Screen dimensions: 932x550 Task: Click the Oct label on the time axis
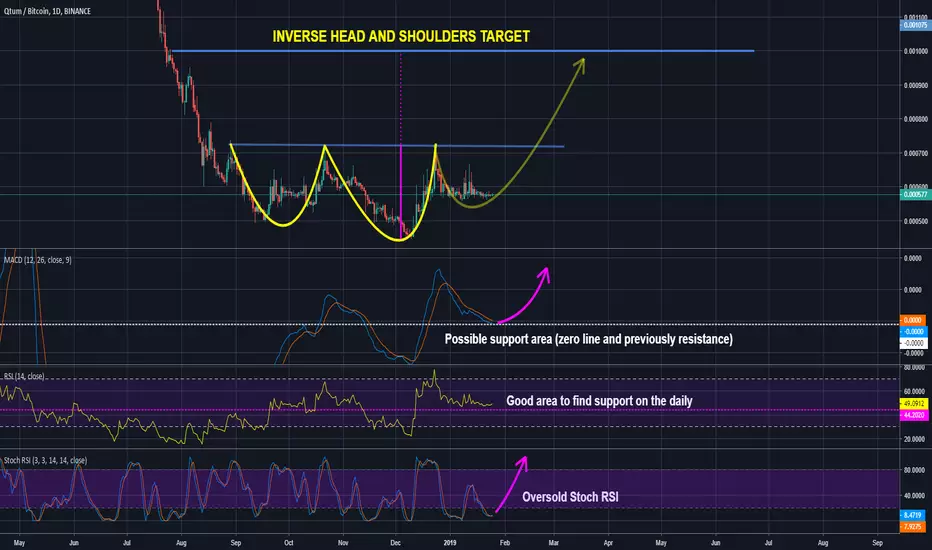pyautogui.click(x=289, y=543)
